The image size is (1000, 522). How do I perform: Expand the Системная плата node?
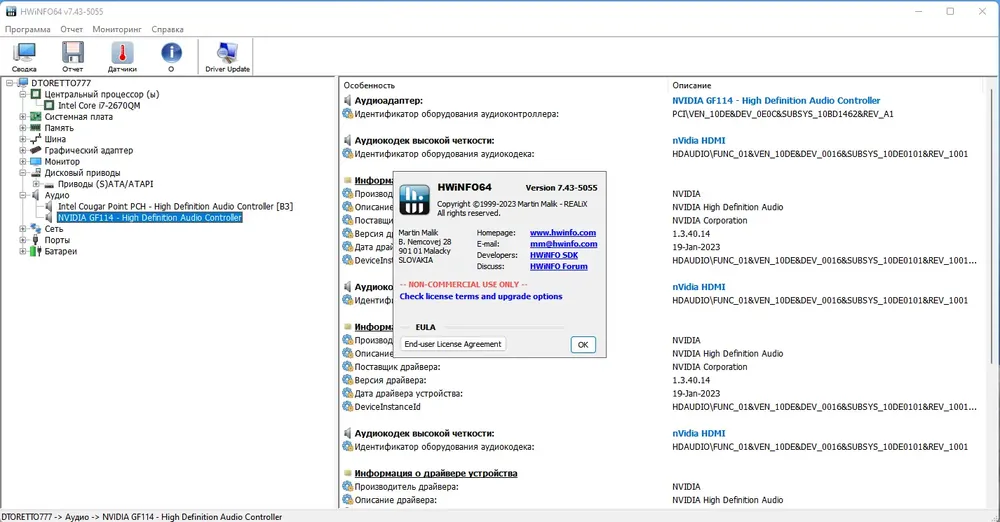(22, 117)
